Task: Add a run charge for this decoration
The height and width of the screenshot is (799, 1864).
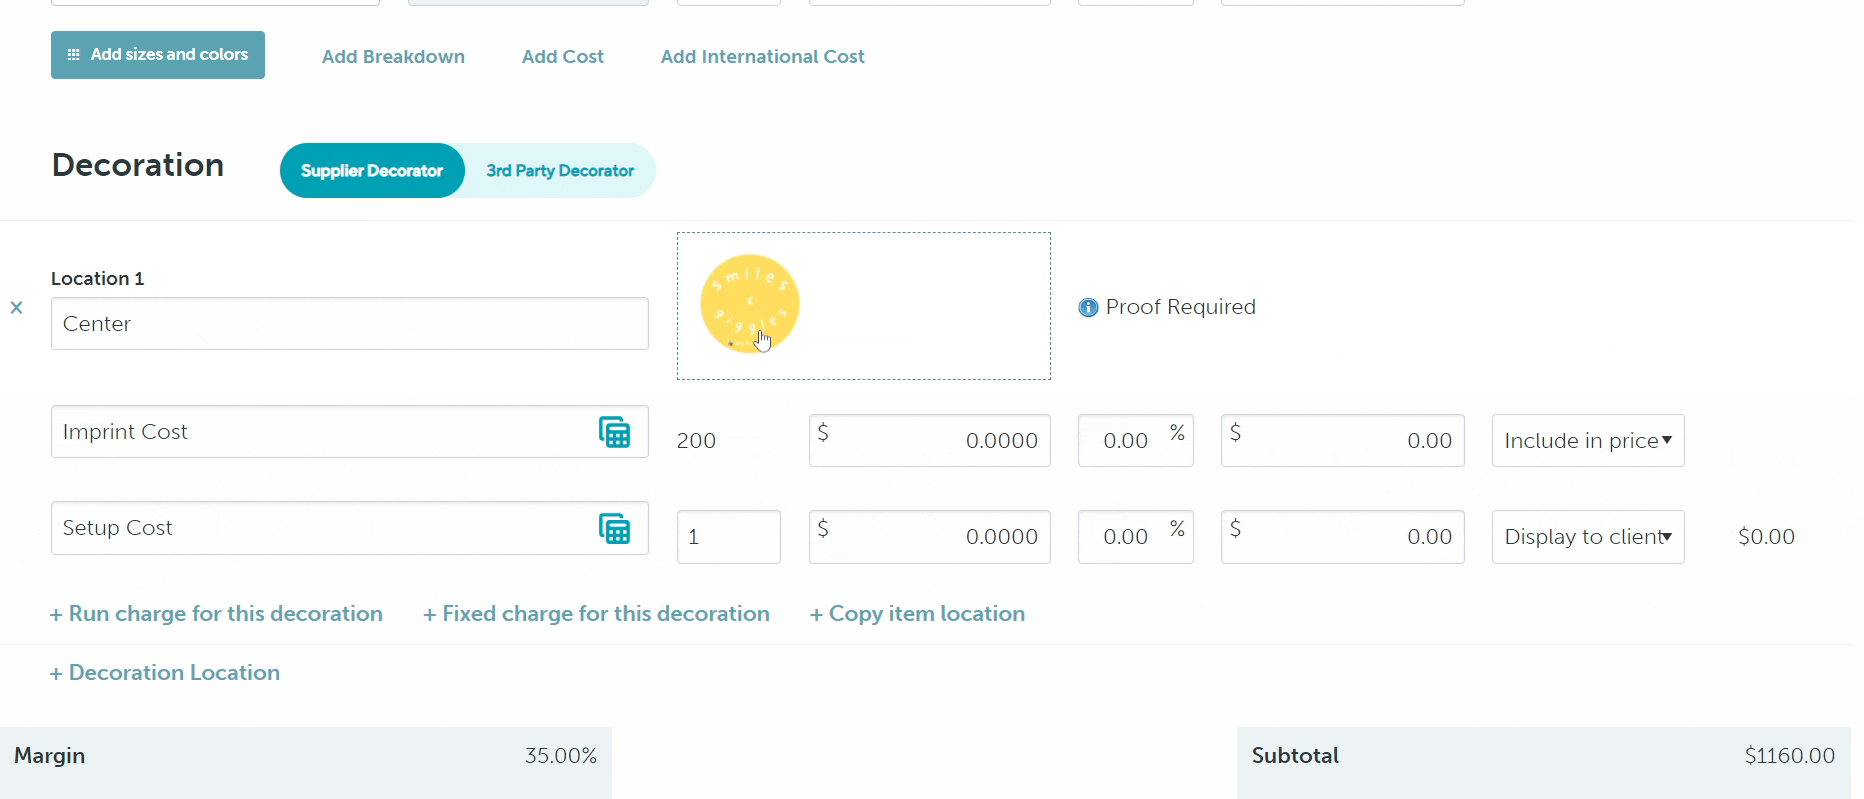Action: [216, 614]
